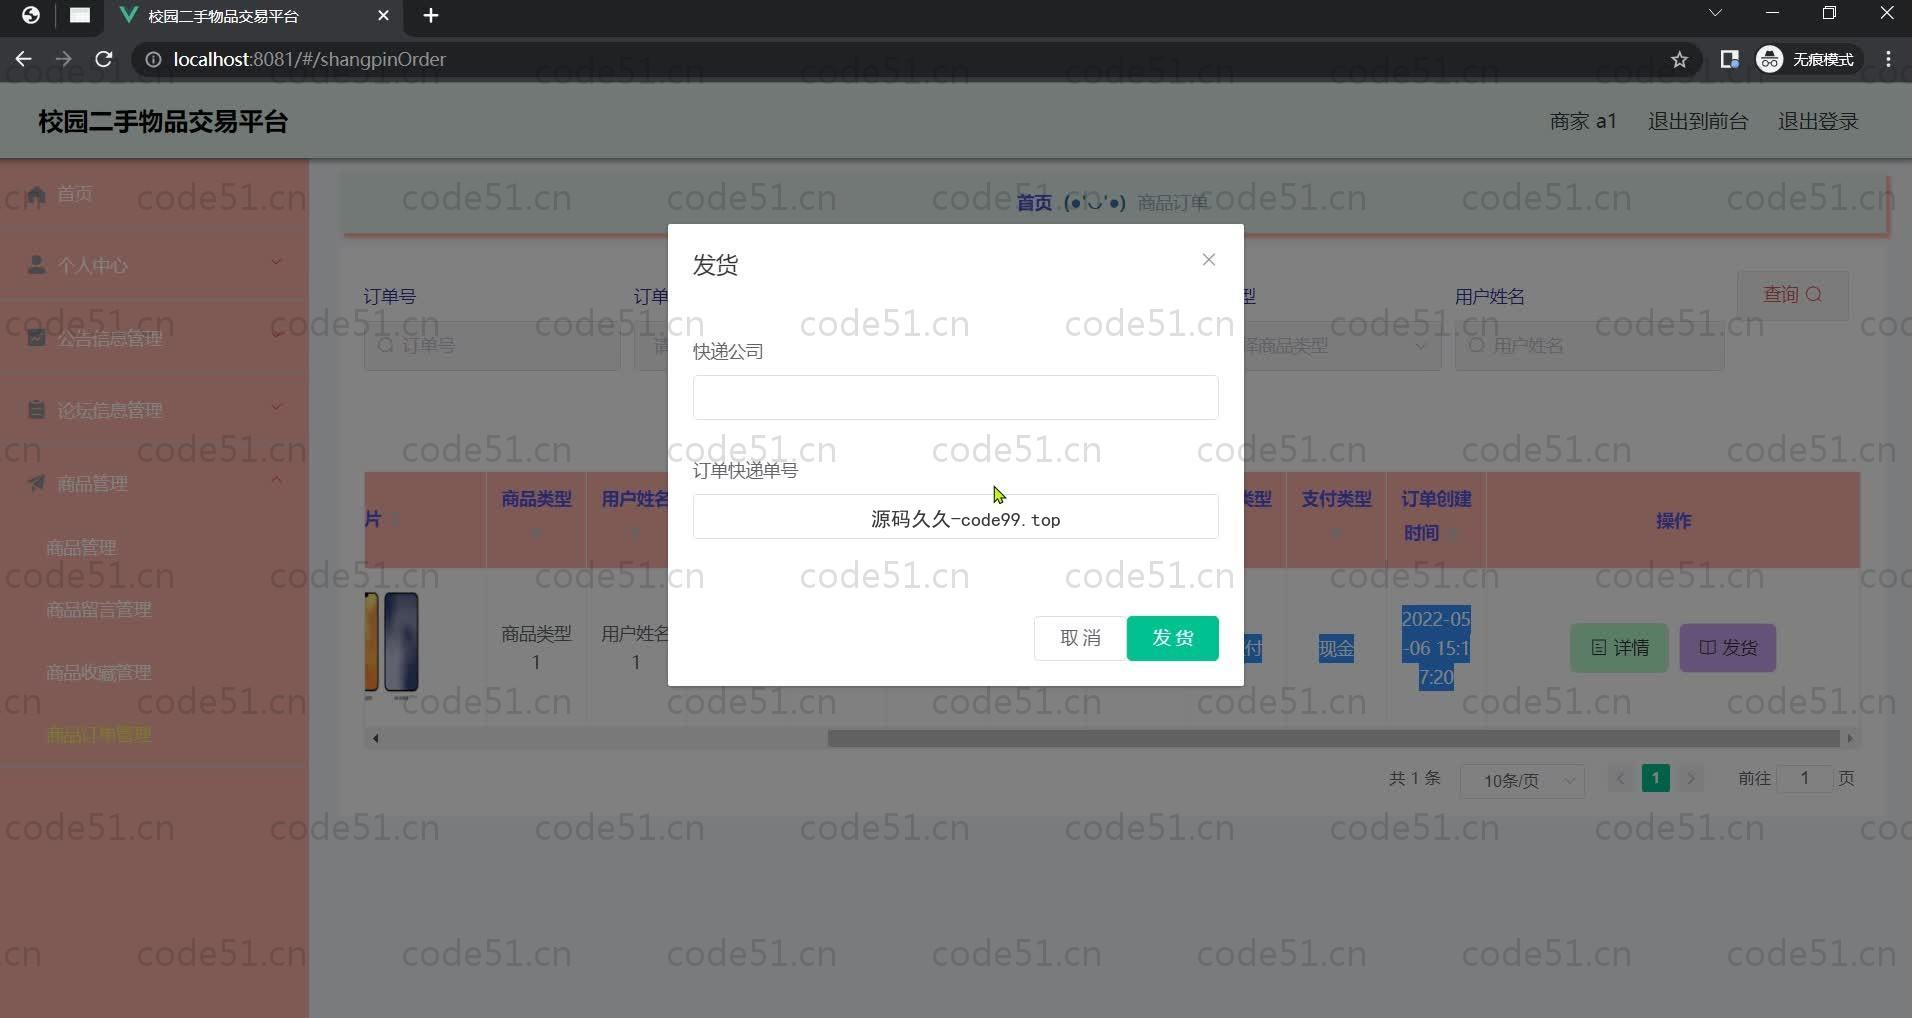Click 现金 payment type cell
The height and width of the screenshot is (1018, 1912).
click(x=1336, y=648)
